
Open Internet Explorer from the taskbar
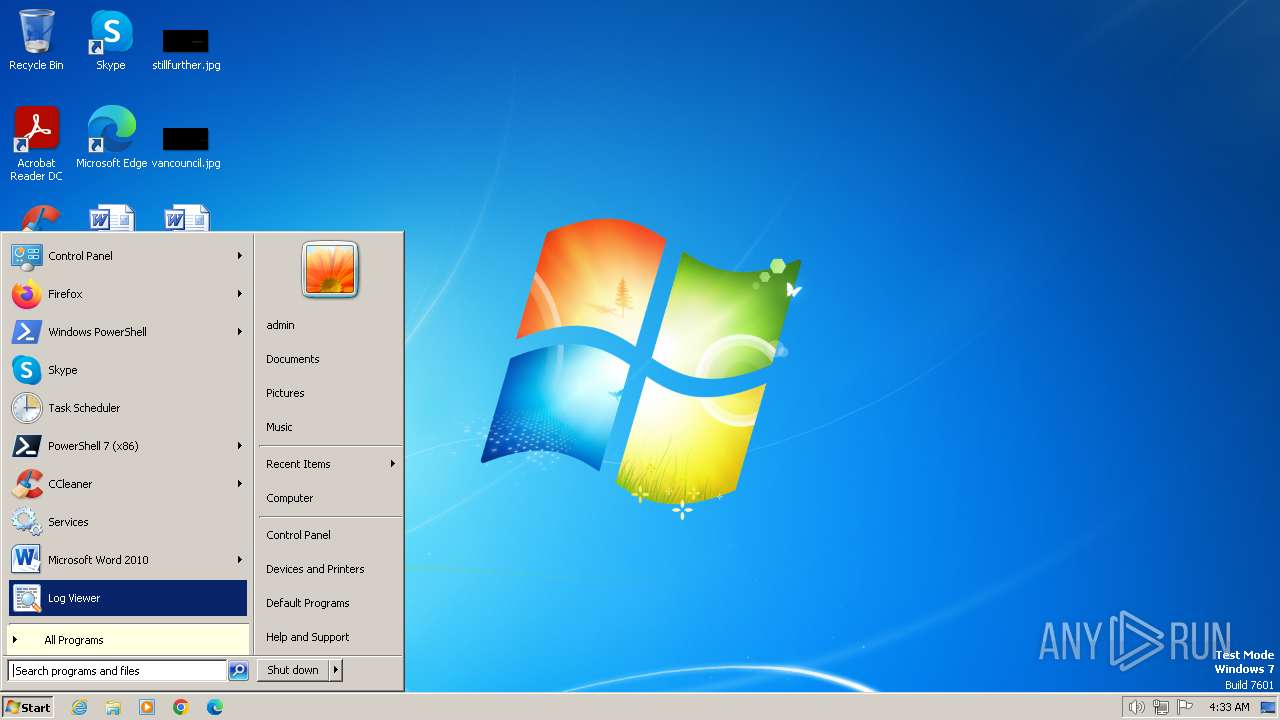(x=79, y=707)
